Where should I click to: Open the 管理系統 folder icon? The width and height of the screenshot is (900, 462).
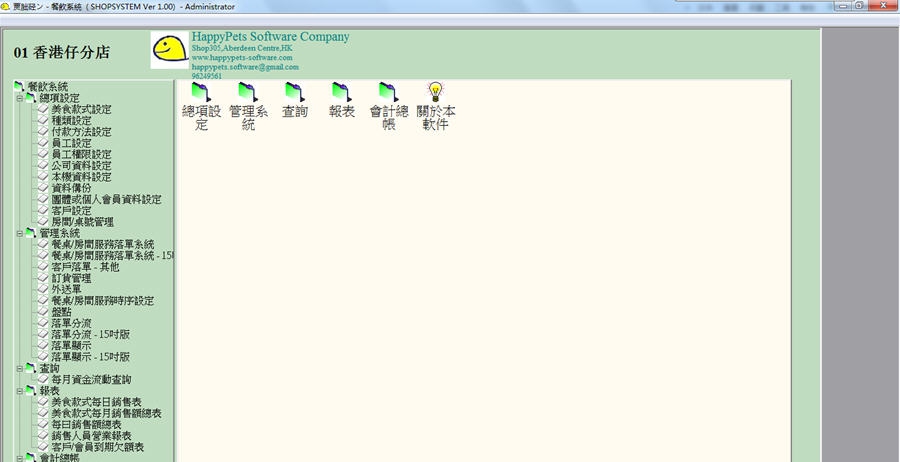248,92
